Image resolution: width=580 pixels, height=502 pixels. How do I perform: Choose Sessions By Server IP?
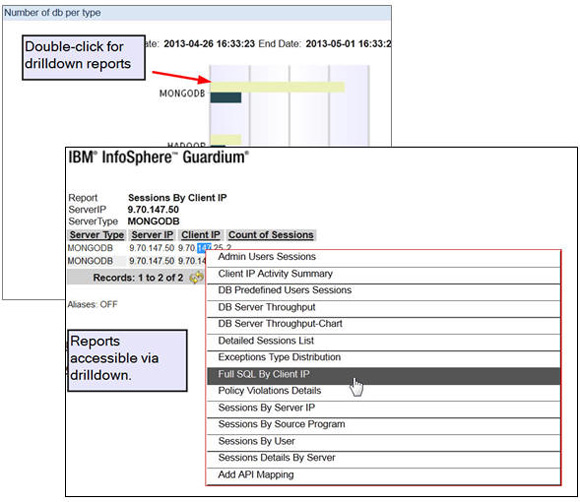[384, 408]
